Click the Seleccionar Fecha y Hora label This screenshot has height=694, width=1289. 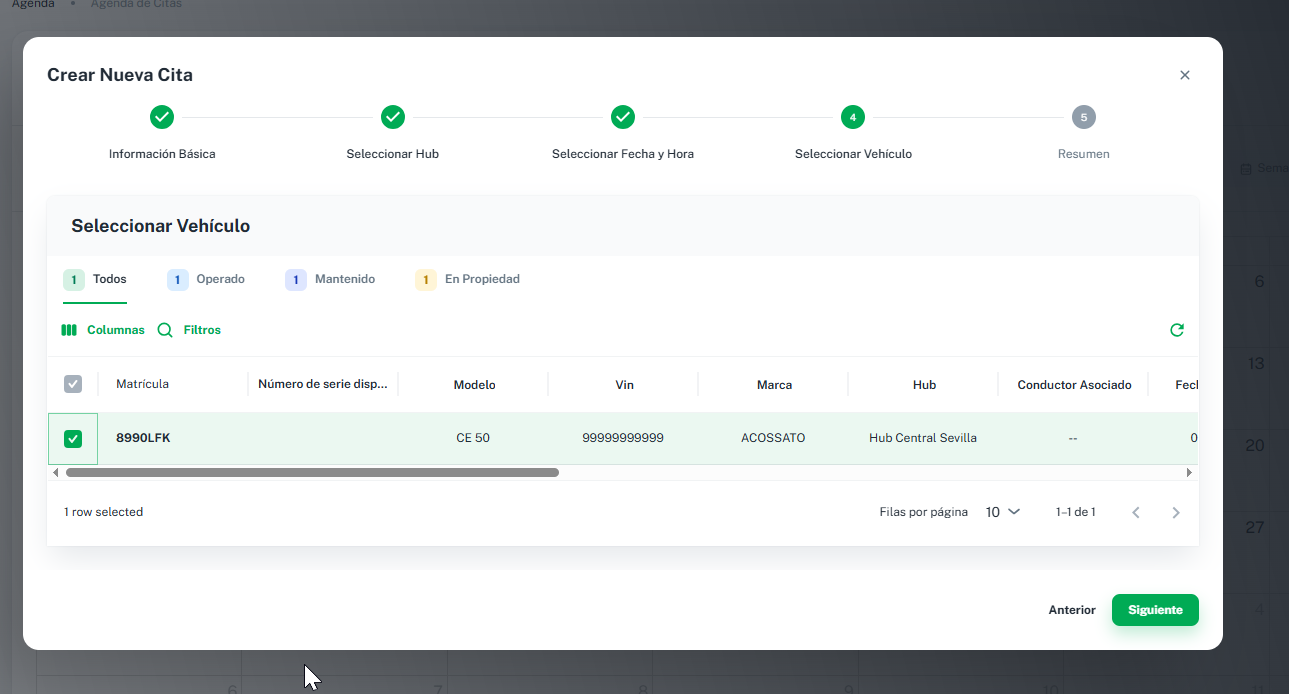[623, 154]
